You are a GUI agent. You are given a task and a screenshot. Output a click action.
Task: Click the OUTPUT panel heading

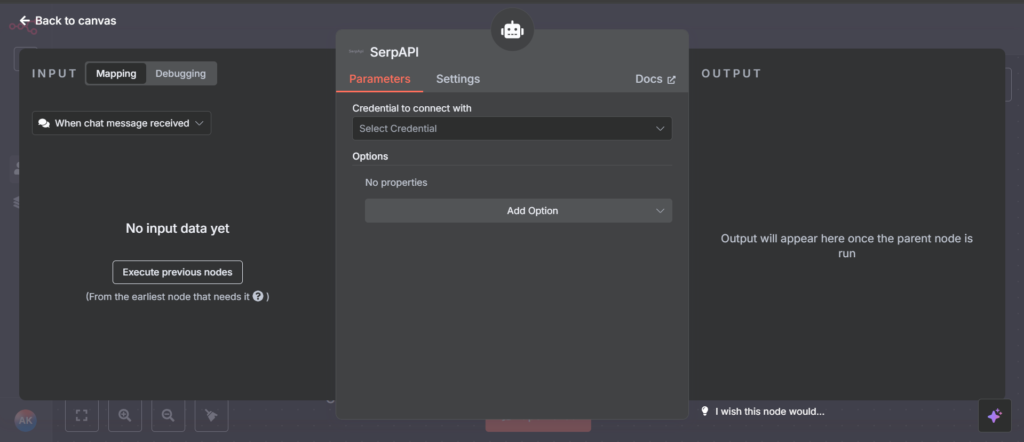[731, 74]
